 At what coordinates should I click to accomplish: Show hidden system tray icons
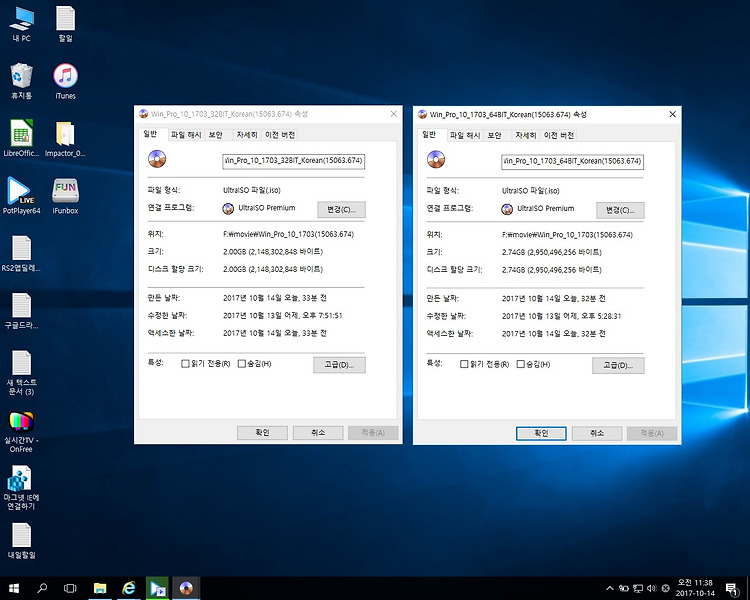pyautogui.click(x=609, y=589)
